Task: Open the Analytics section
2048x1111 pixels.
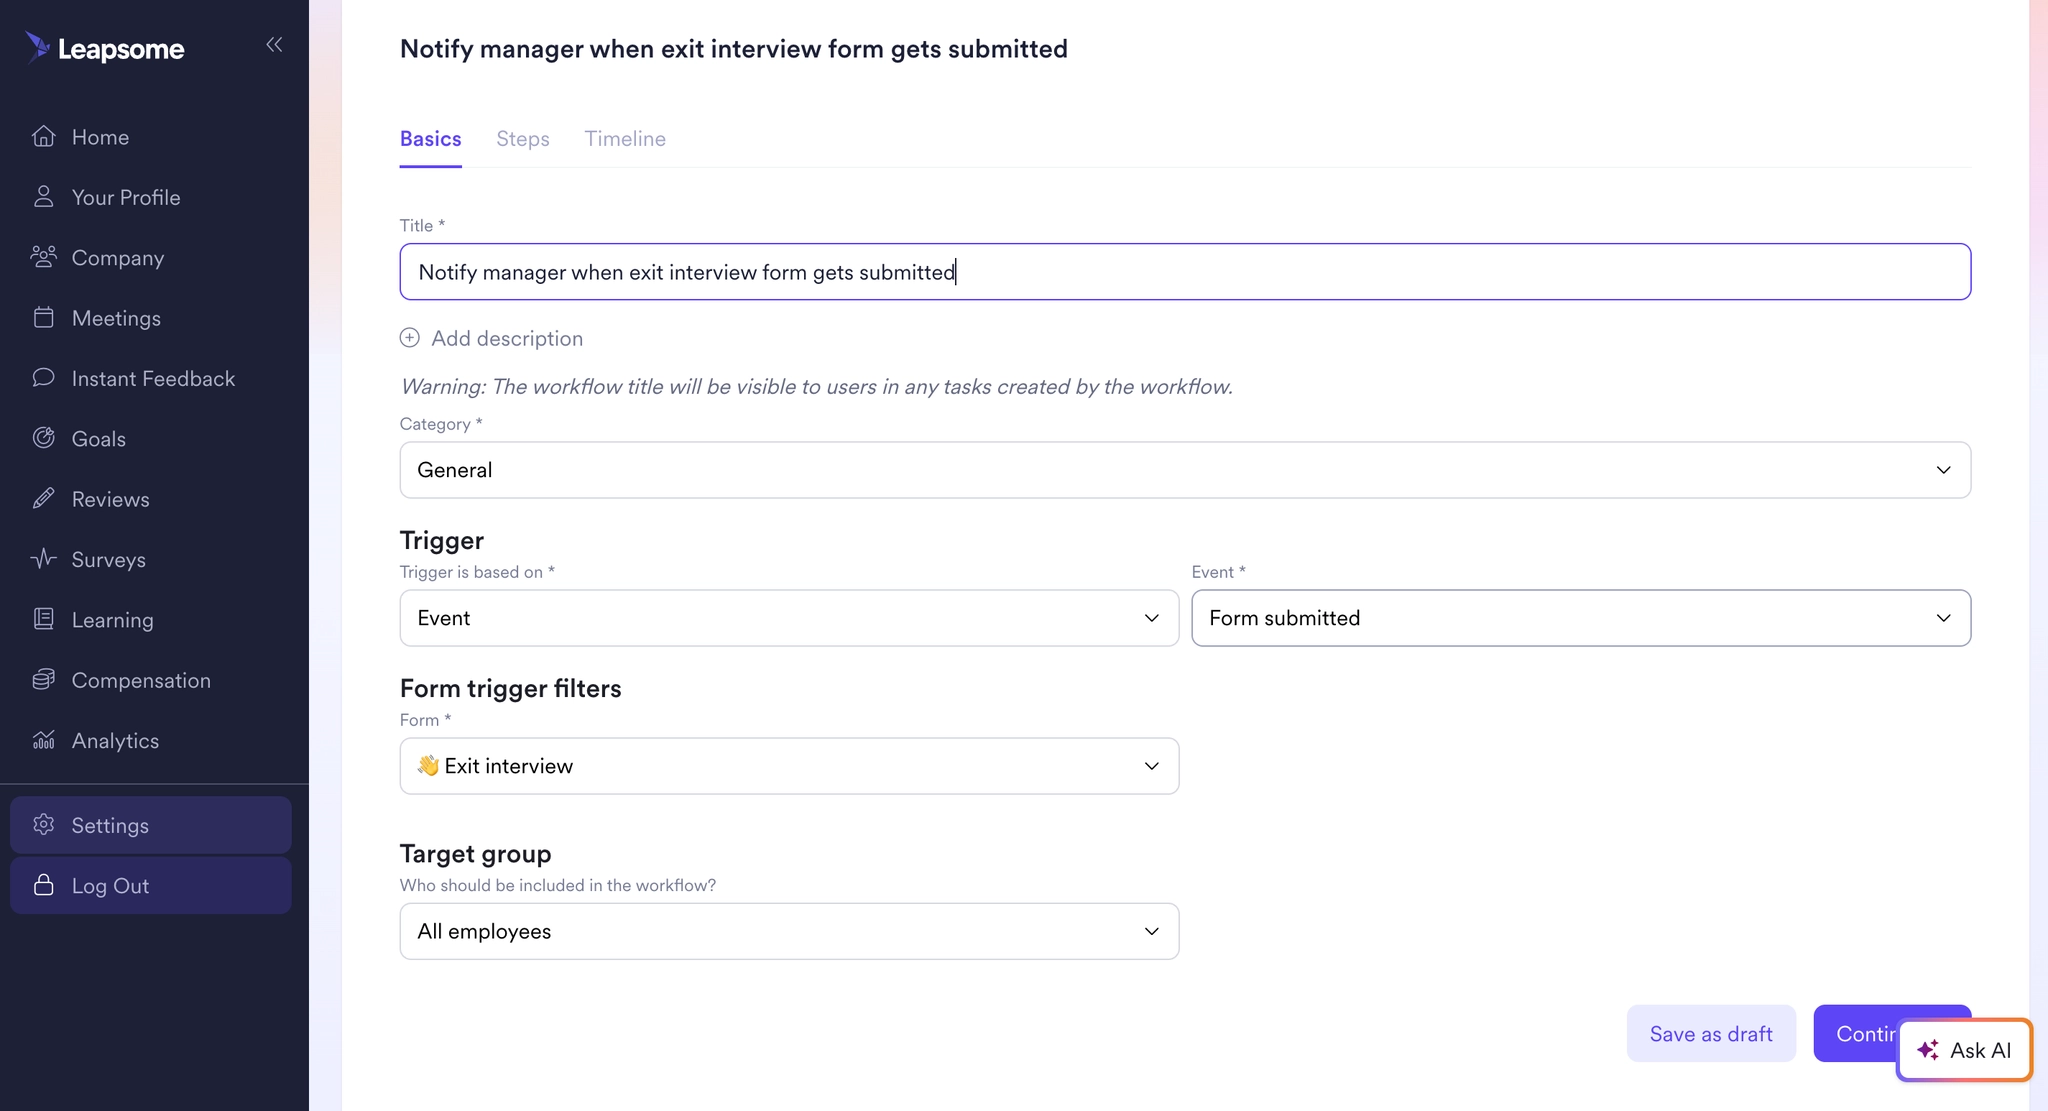Action: coord(115,740)
